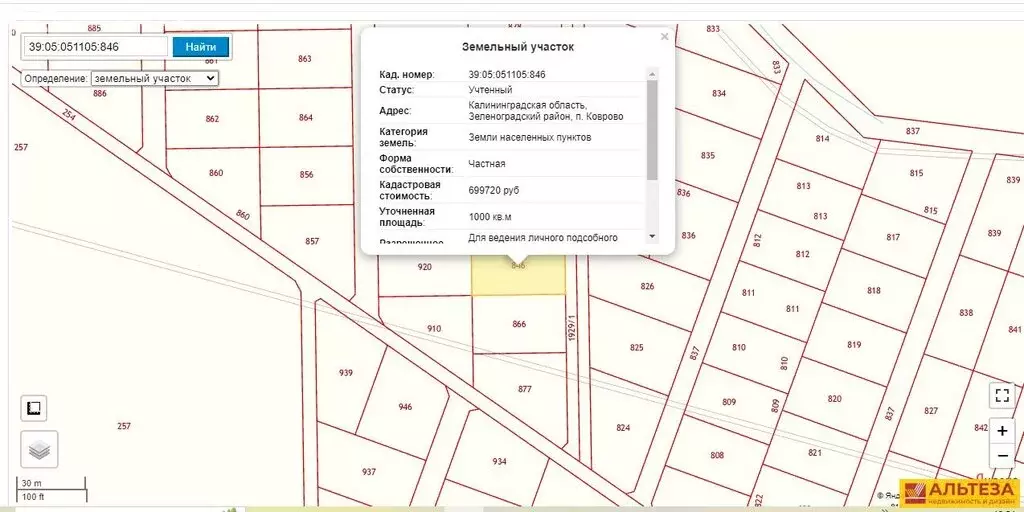Select parcel 820 on the map
This screenshot has height=512, width=1024.
(x=835, y=398)
